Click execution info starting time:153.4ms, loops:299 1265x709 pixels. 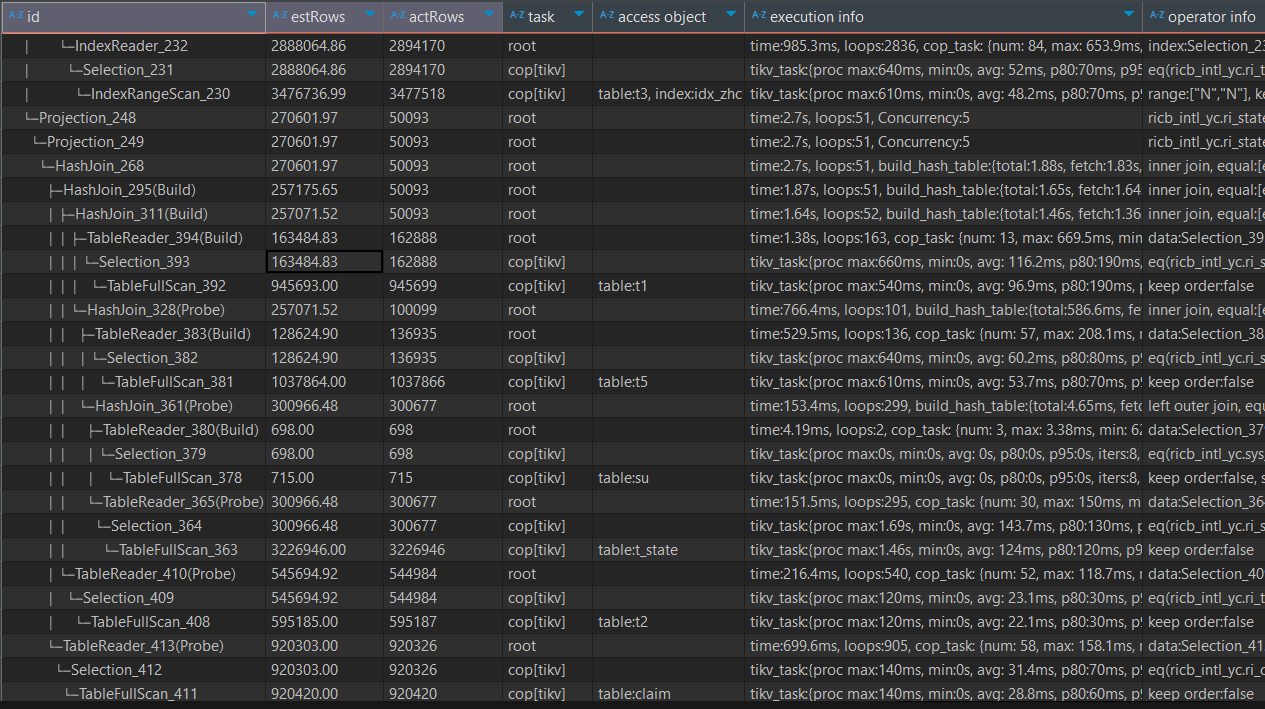pyautogui.click(x=943, y=406)
